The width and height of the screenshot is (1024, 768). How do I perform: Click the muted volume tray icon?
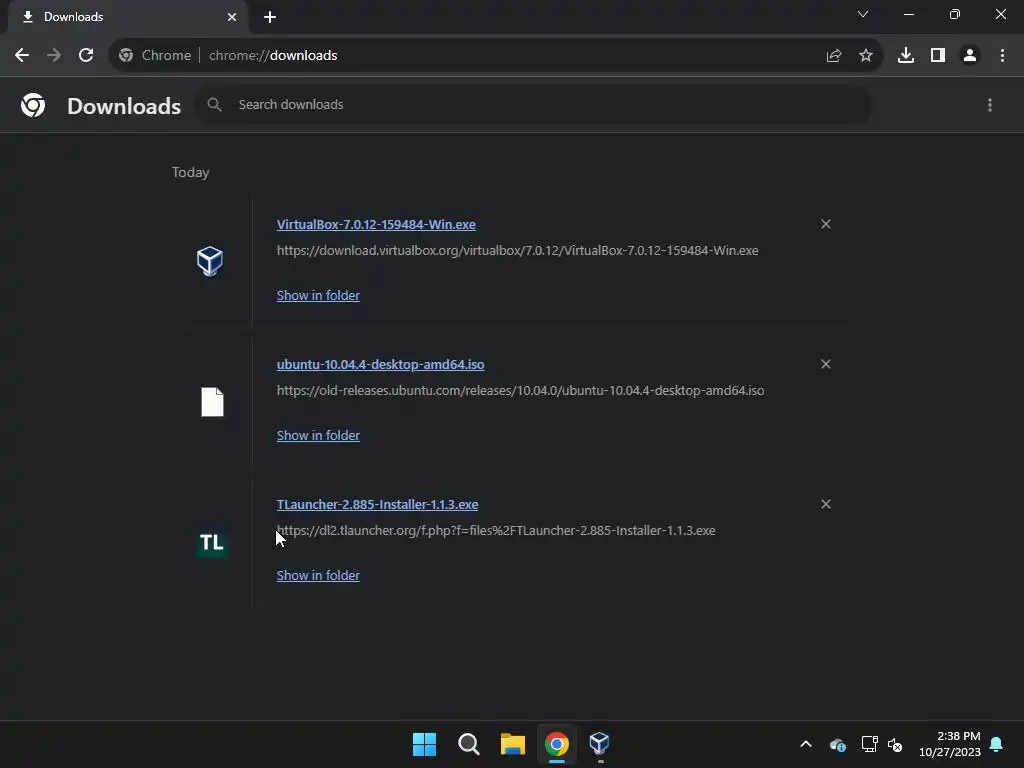tap(895, 744)
